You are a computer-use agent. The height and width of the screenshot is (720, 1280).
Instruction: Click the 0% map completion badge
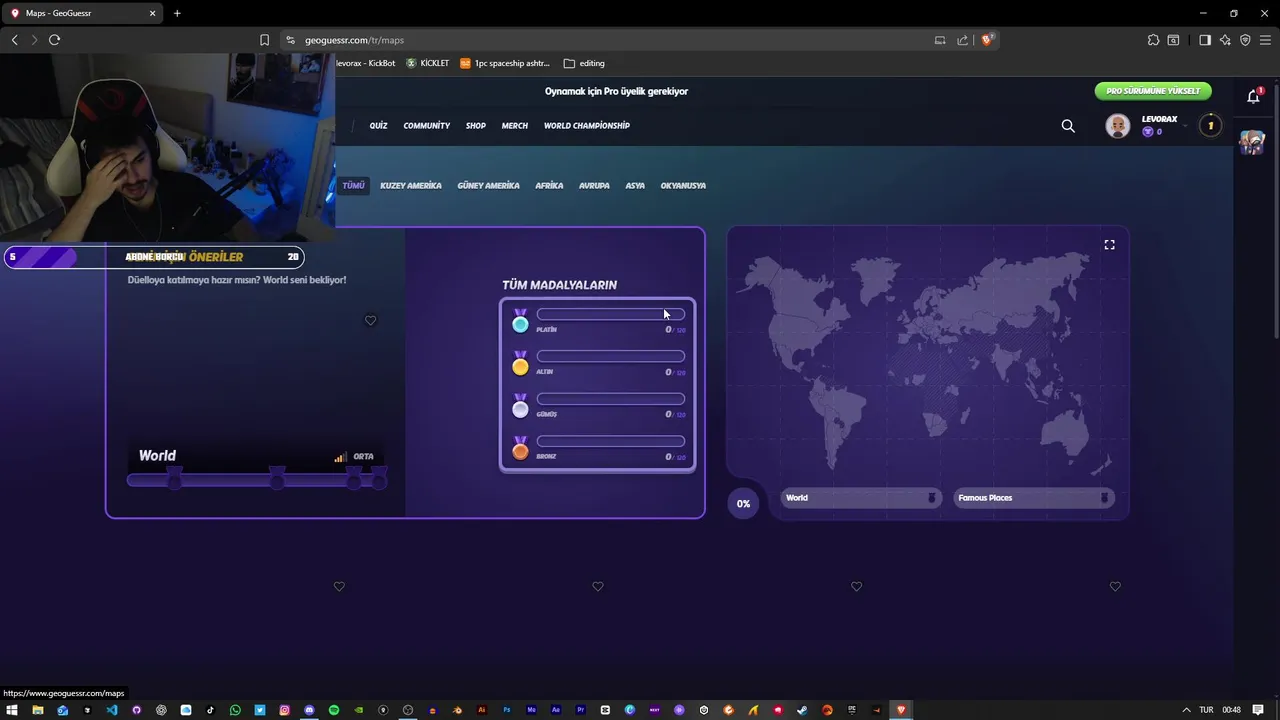pyautogui.click(x=743, y=504)
